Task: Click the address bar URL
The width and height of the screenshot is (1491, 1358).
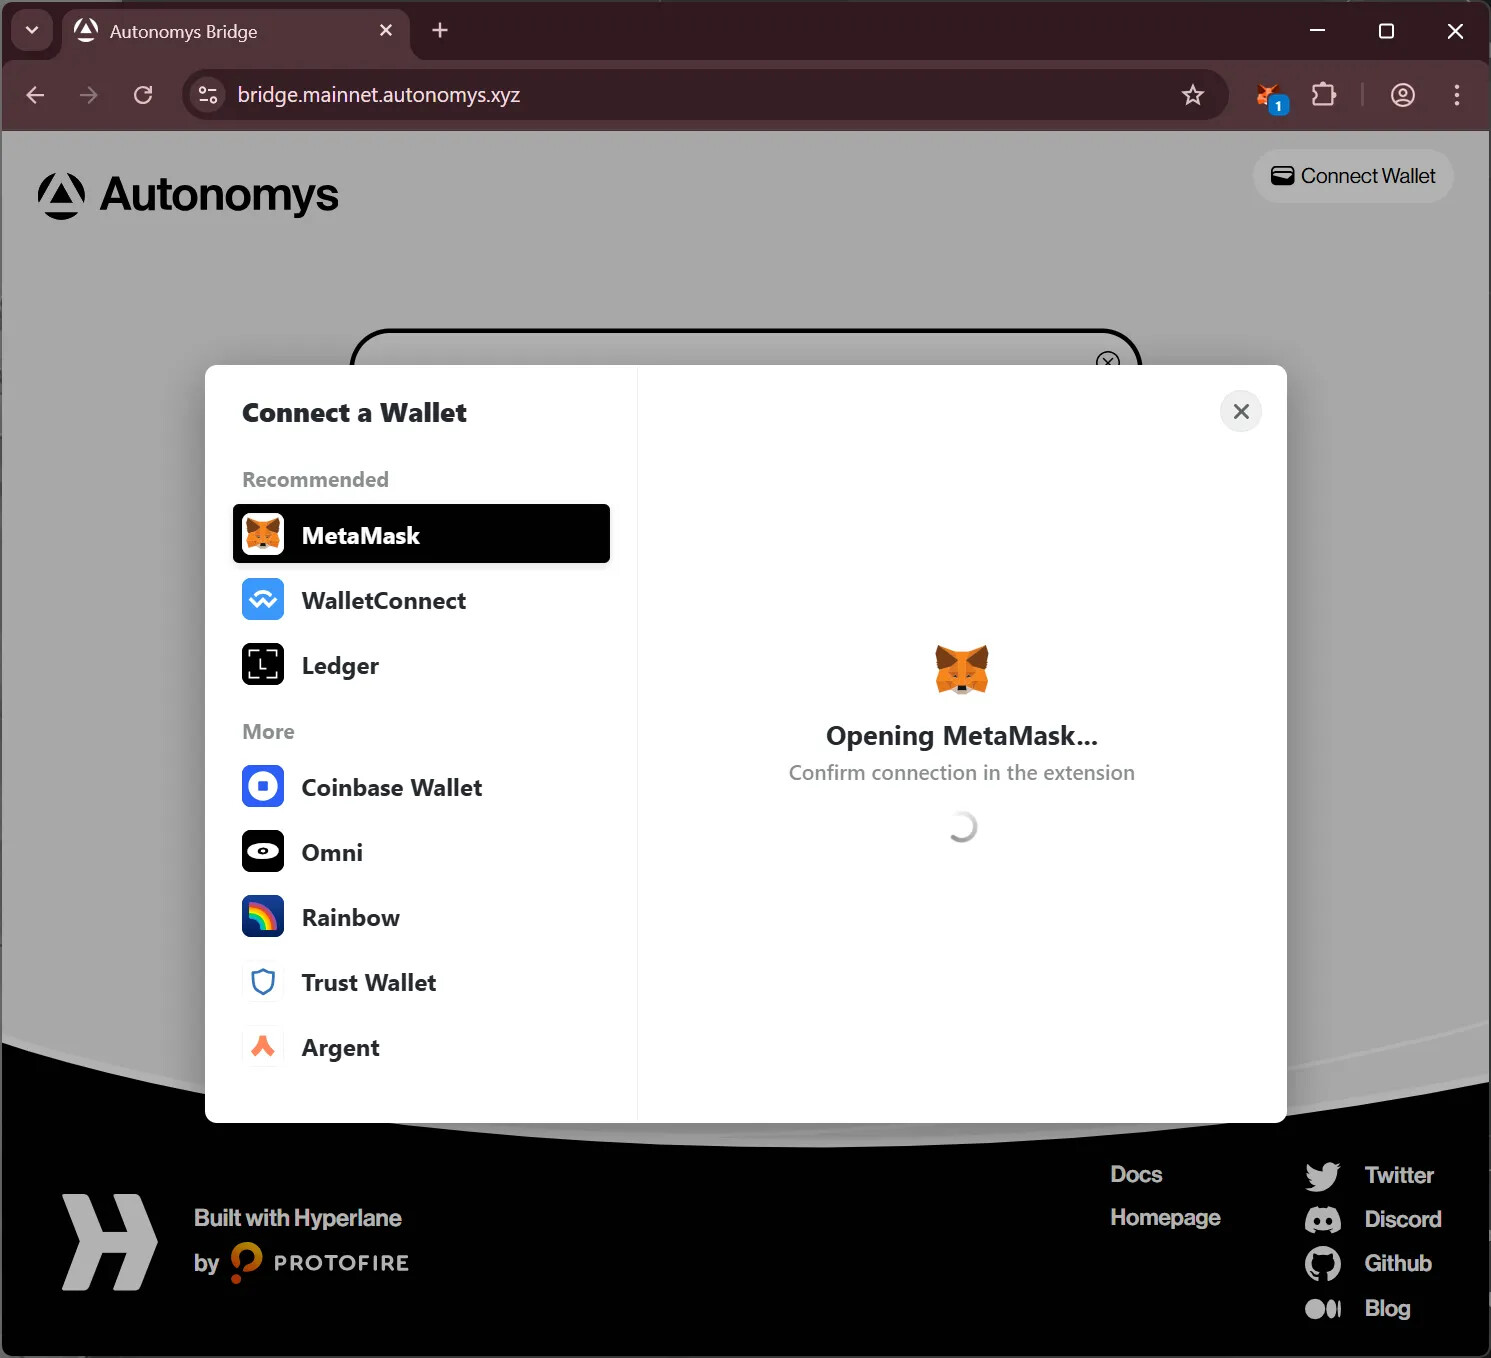Action: 378,95
